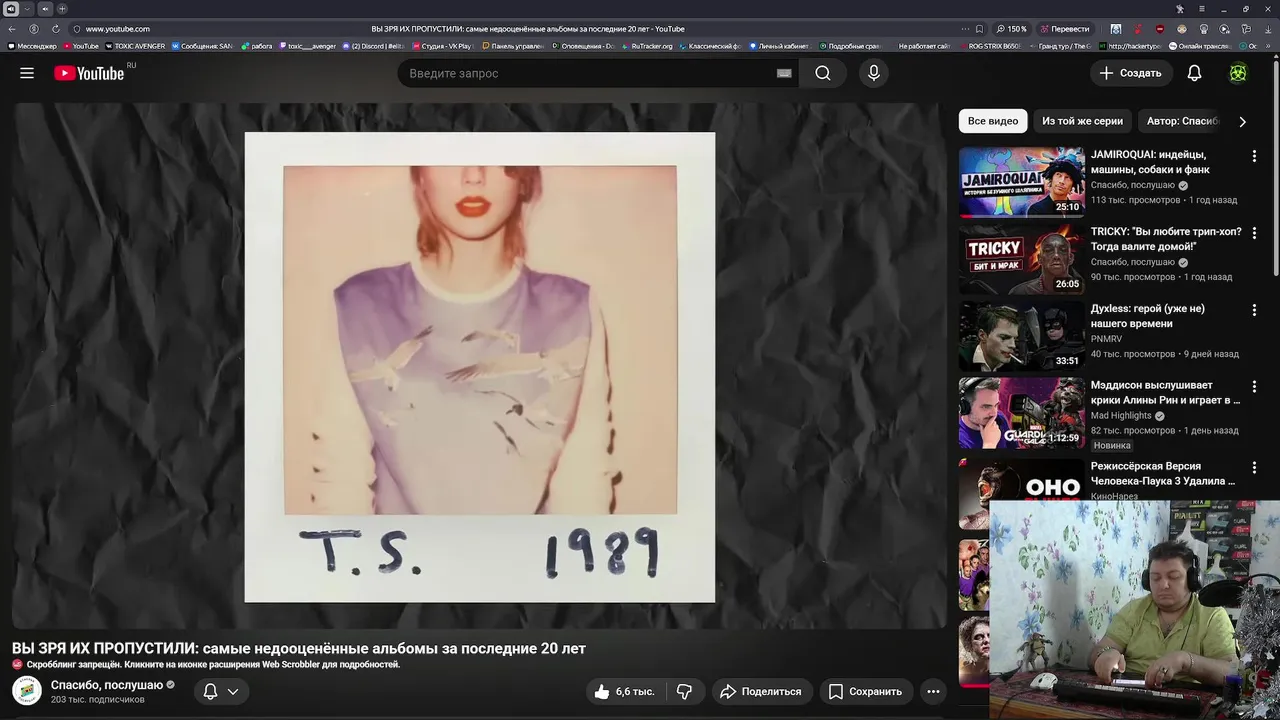
Task: Click the Поделиться button
Action: tap(761, 691)
